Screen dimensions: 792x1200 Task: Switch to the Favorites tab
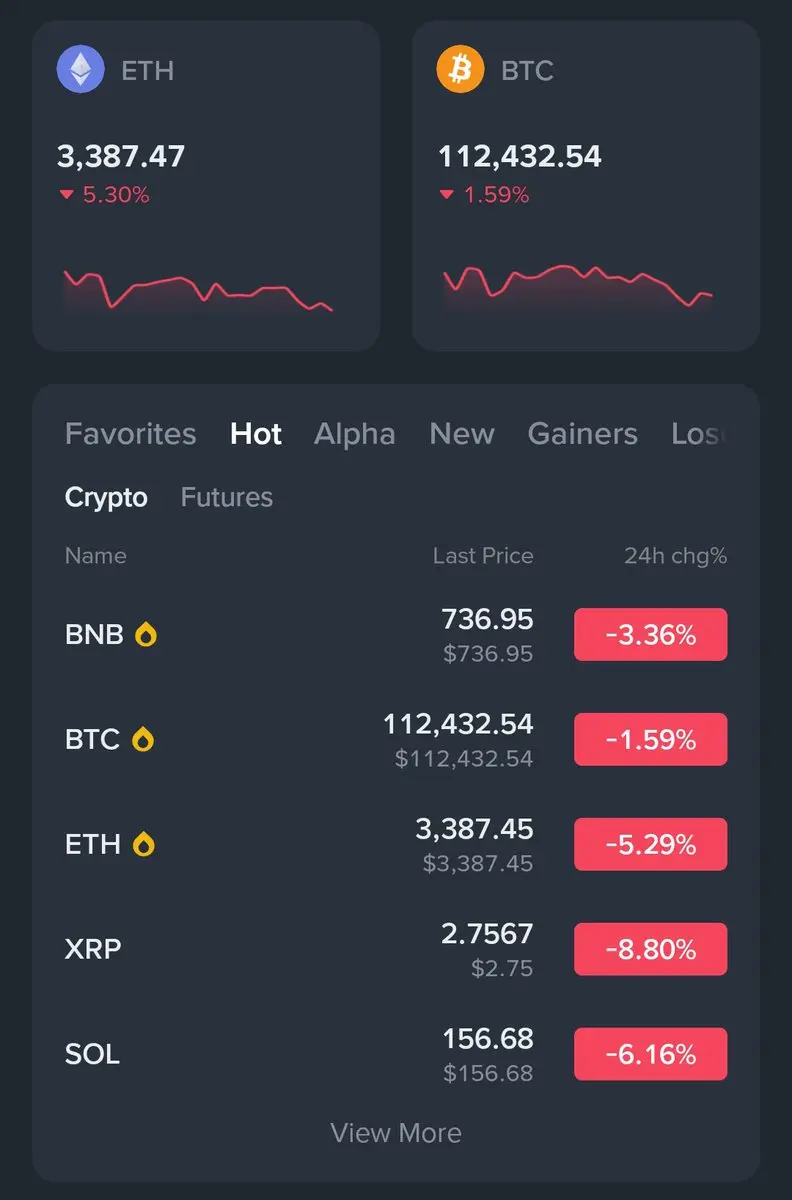[x=131, y=434]
